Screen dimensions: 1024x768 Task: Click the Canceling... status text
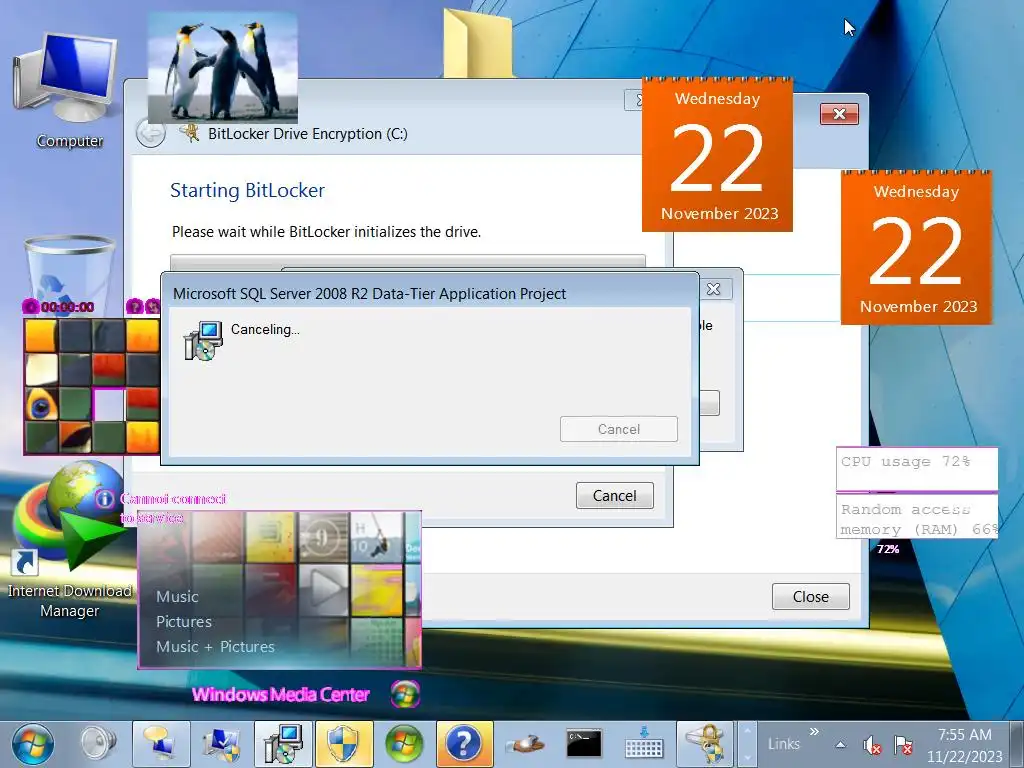click(265, 329)
